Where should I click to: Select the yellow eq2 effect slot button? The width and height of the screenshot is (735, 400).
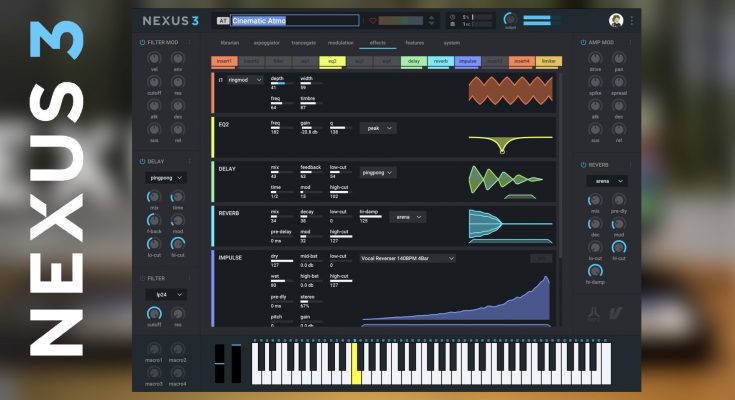pos(334,61)
